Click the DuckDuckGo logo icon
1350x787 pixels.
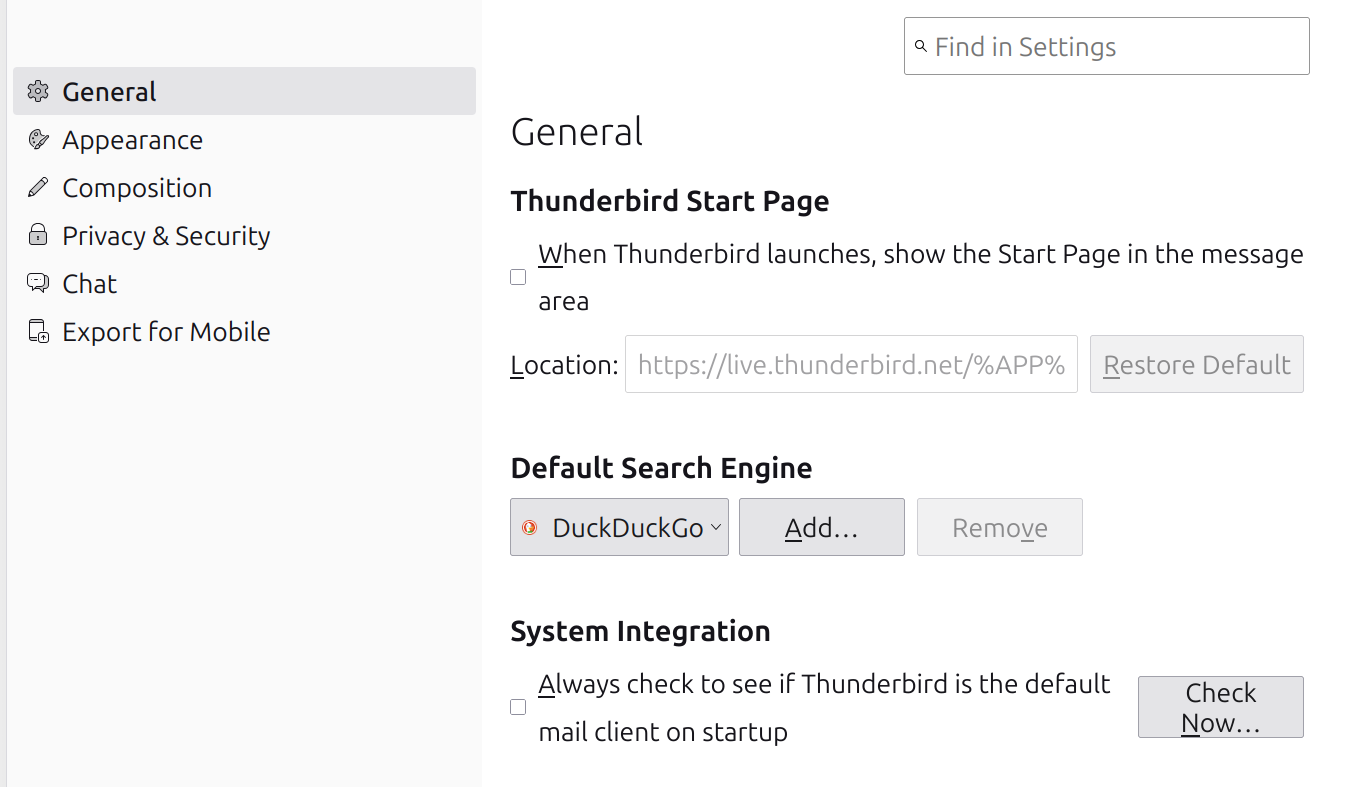click(530, 527)
